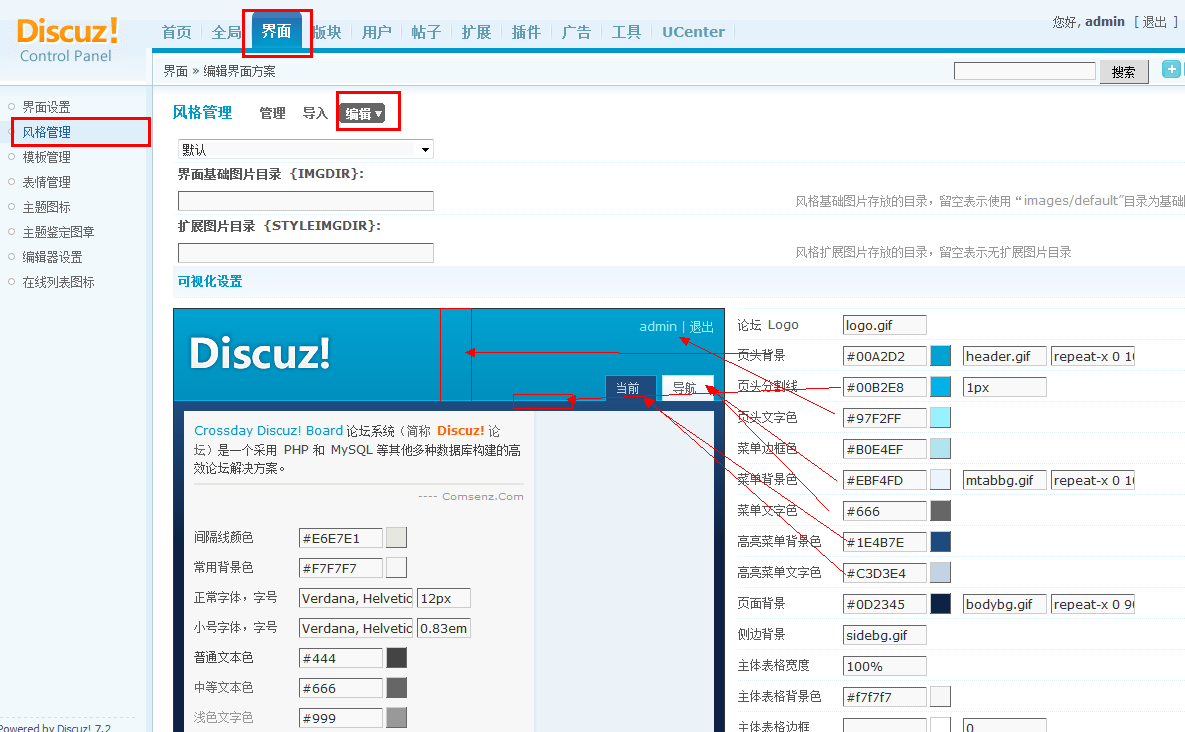Click the 页头背景 color swatch #00A2D2
The width and height of the screenshot is (1185, 732).
click(940, 356)
